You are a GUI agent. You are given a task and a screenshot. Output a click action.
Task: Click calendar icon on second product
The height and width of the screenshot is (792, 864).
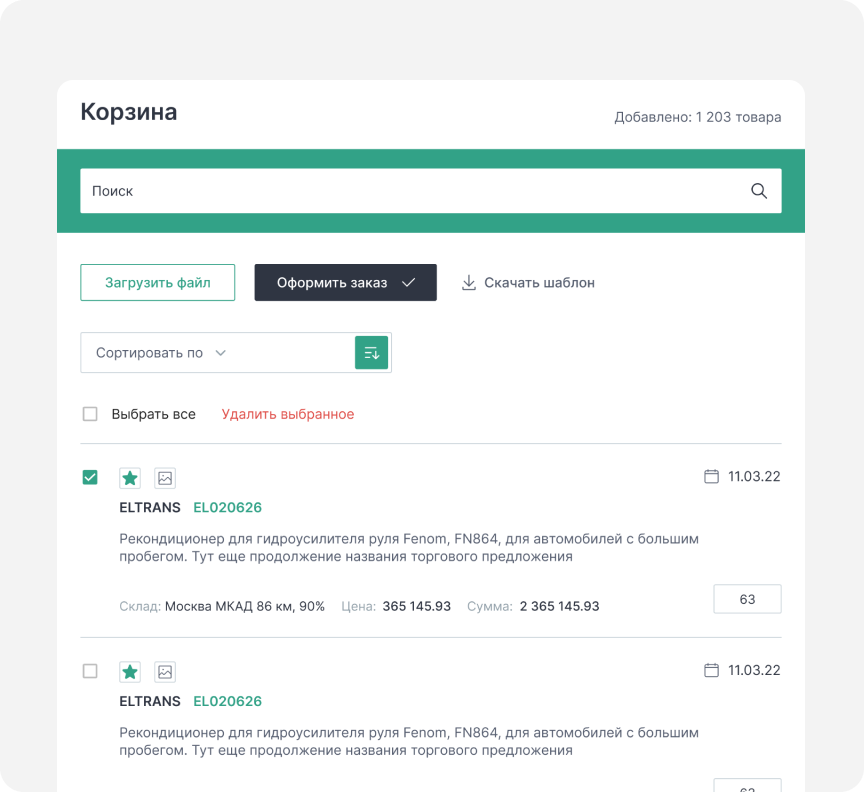tap(712, 670)
